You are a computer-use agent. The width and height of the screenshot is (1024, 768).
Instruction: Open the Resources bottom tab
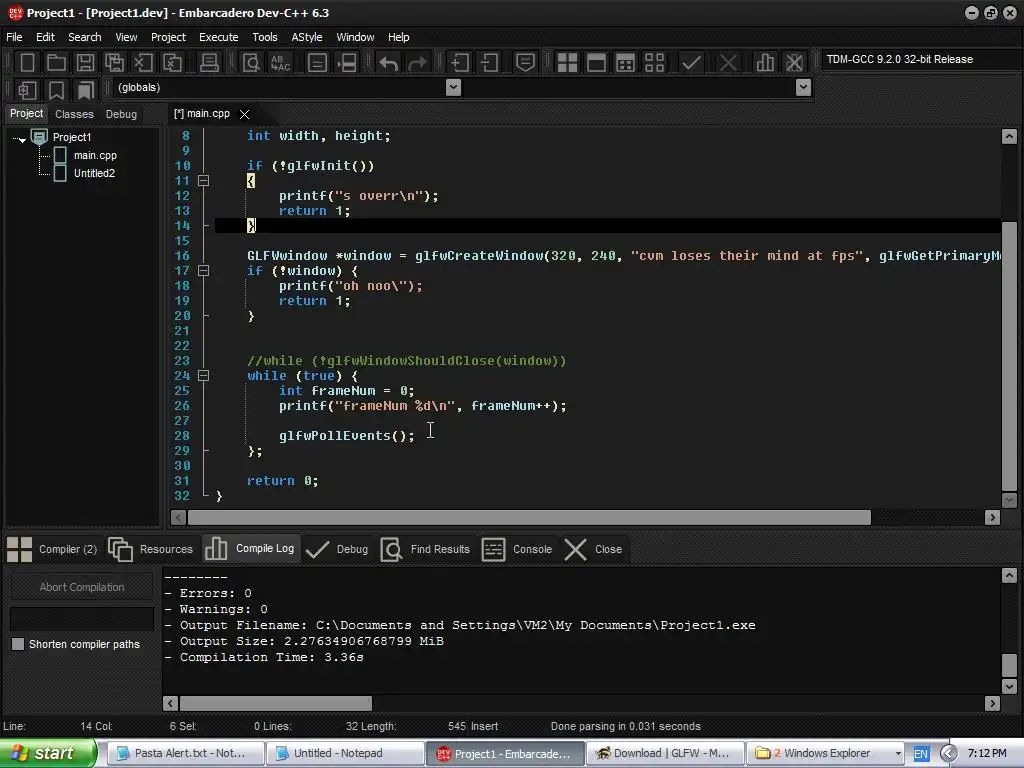pyautogui.click(x=151, y=549)
